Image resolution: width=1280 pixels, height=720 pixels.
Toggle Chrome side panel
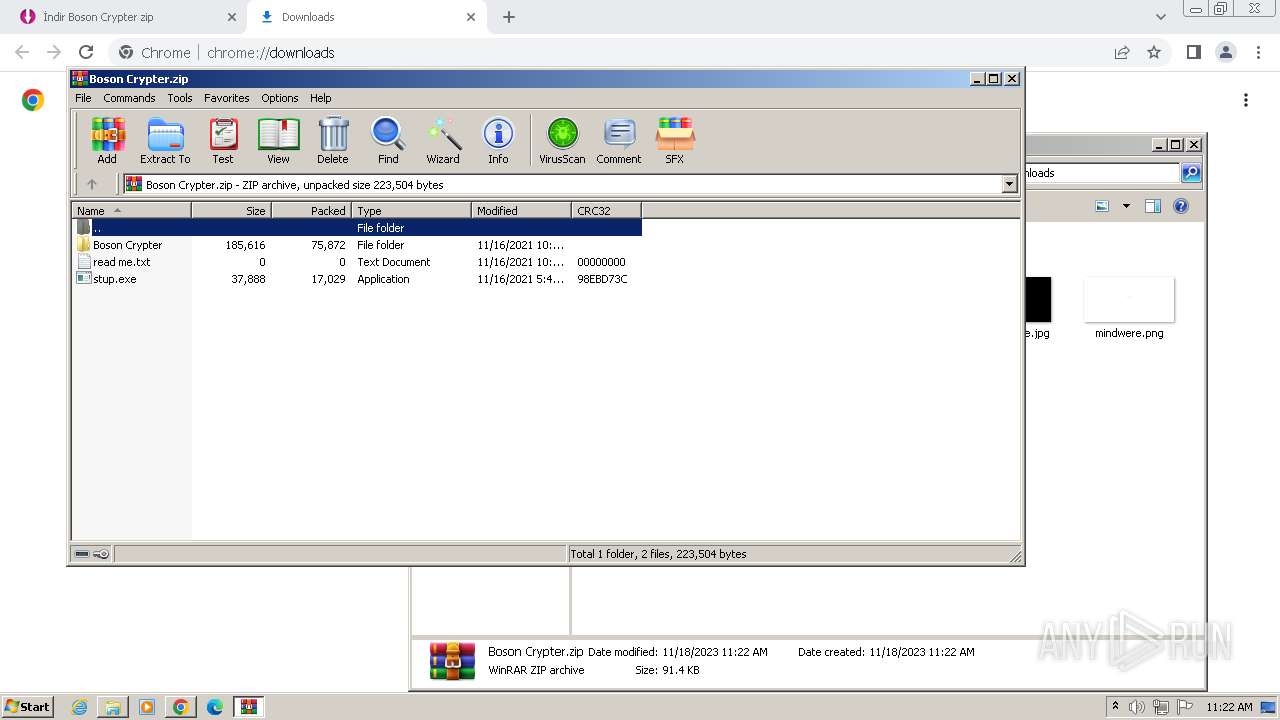[1193, 52]
